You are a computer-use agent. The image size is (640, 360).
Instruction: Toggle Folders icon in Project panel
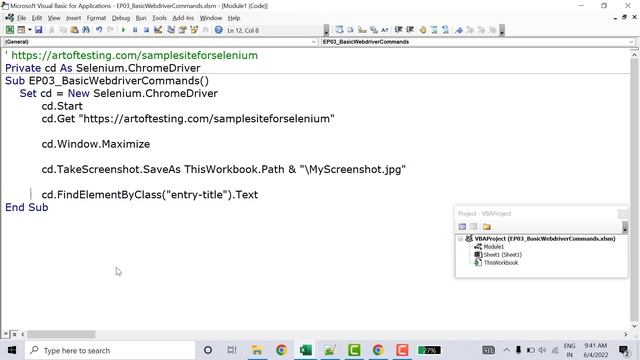(487, 227)
